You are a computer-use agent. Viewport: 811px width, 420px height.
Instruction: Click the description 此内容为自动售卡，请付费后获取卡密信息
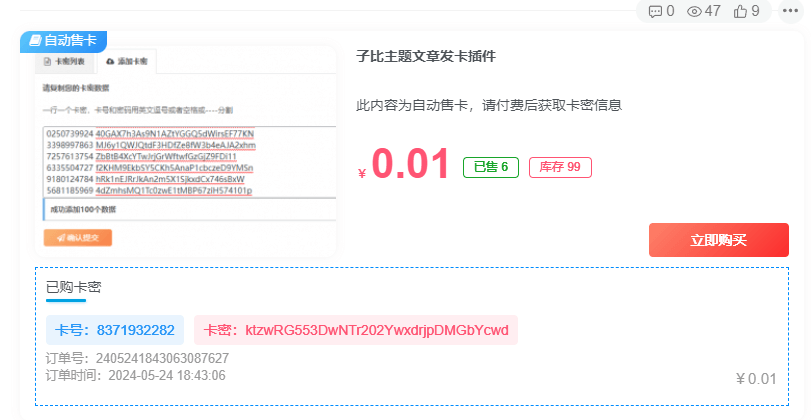point(489,105)
